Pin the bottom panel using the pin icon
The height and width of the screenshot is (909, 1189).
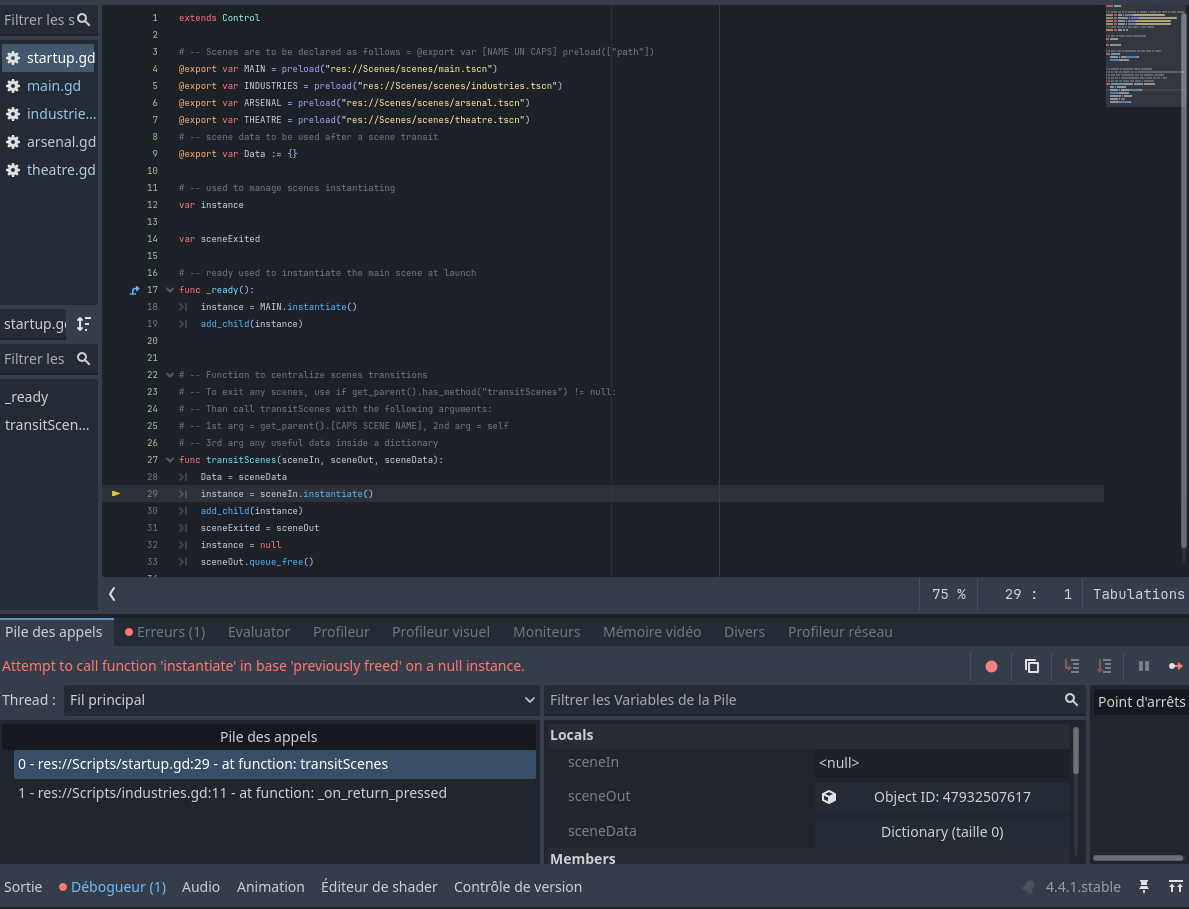[1144, 886]
